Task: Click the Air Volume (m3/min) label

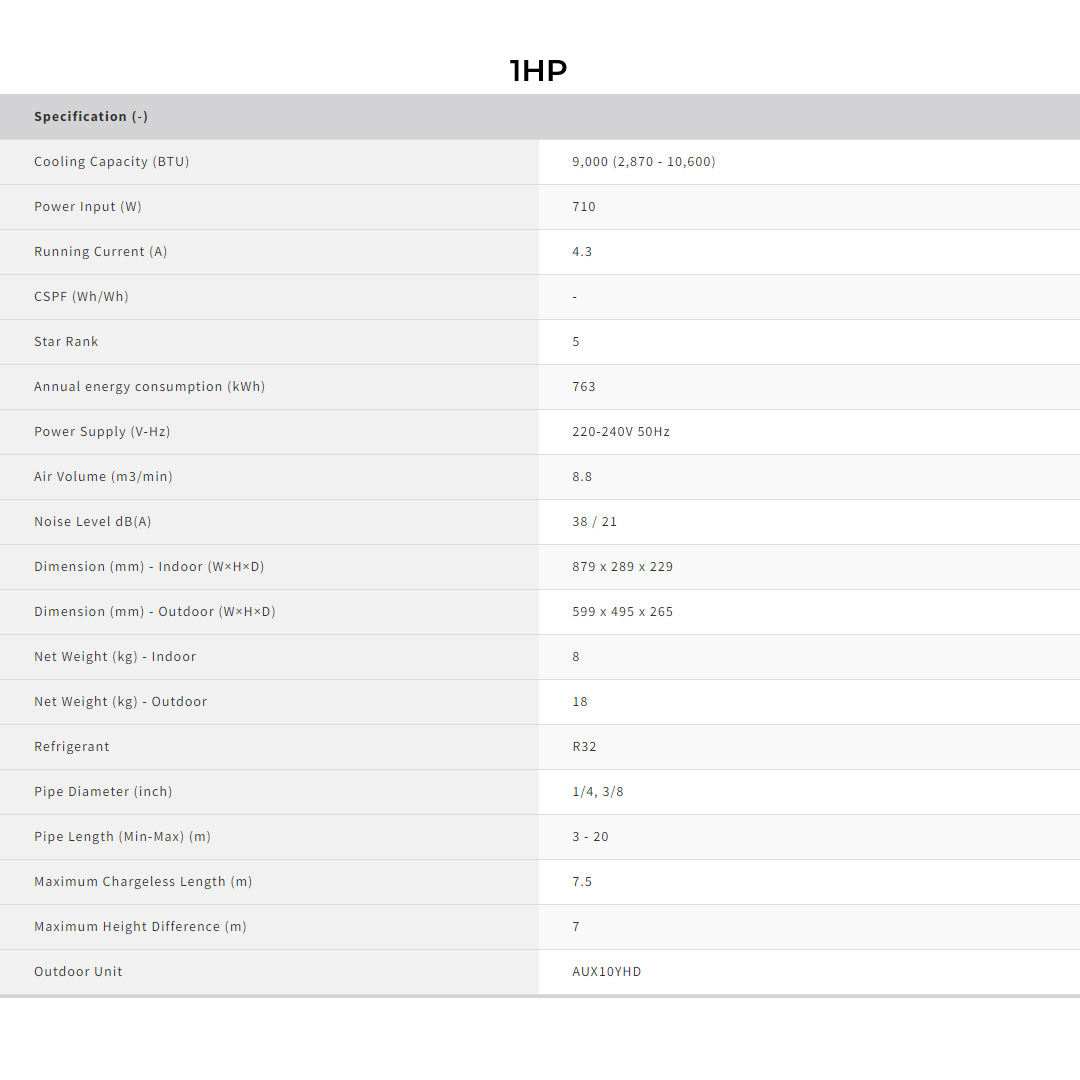Action: pos(103,477)
